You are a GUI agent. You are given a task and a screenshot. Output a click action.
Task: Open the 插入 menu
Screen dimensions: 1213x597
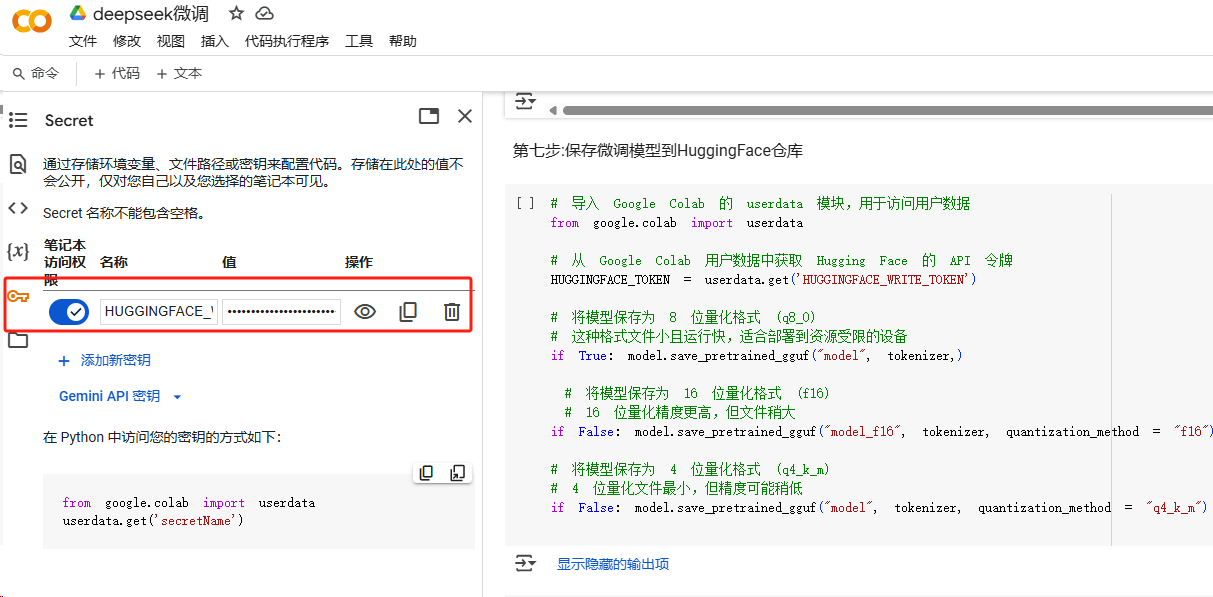tap(215, 41)
